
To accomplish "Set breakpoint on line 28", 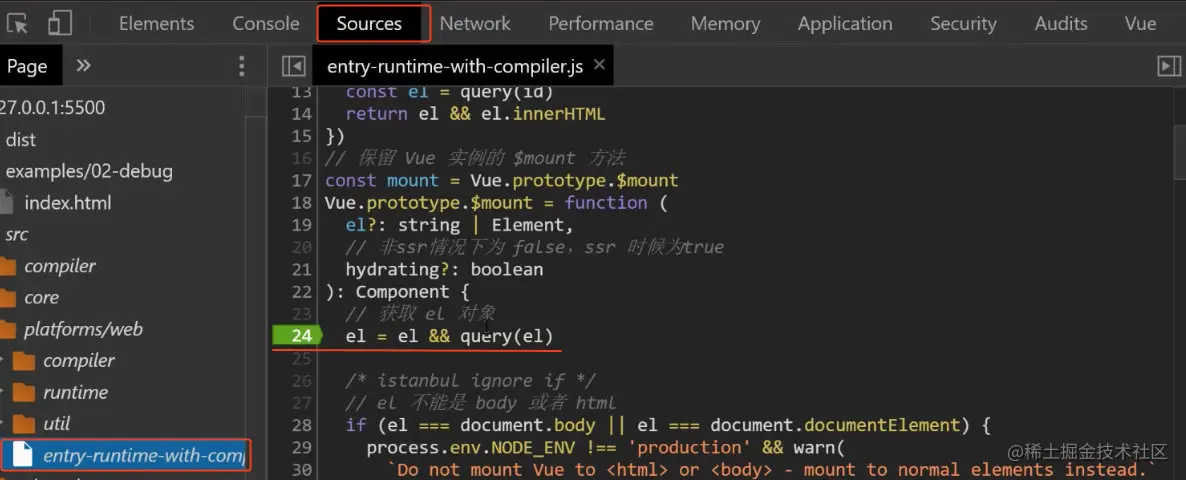I will coord(301,425).
